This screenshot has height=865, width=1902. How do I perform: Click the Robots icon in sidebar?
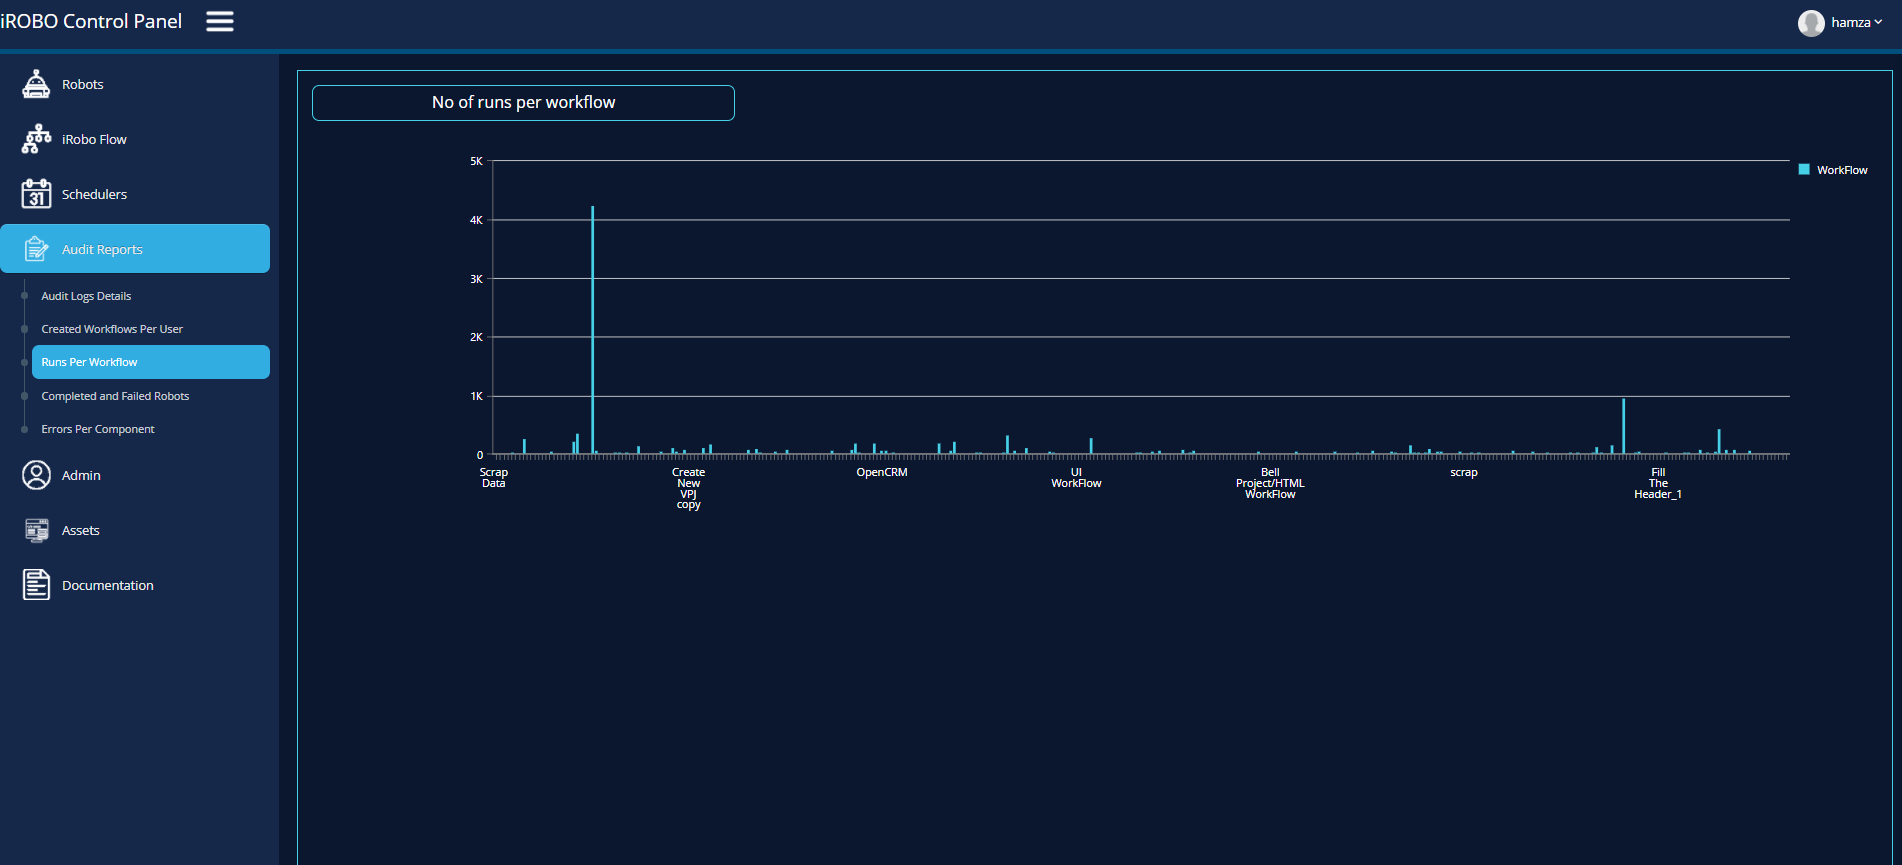point(36,84)
